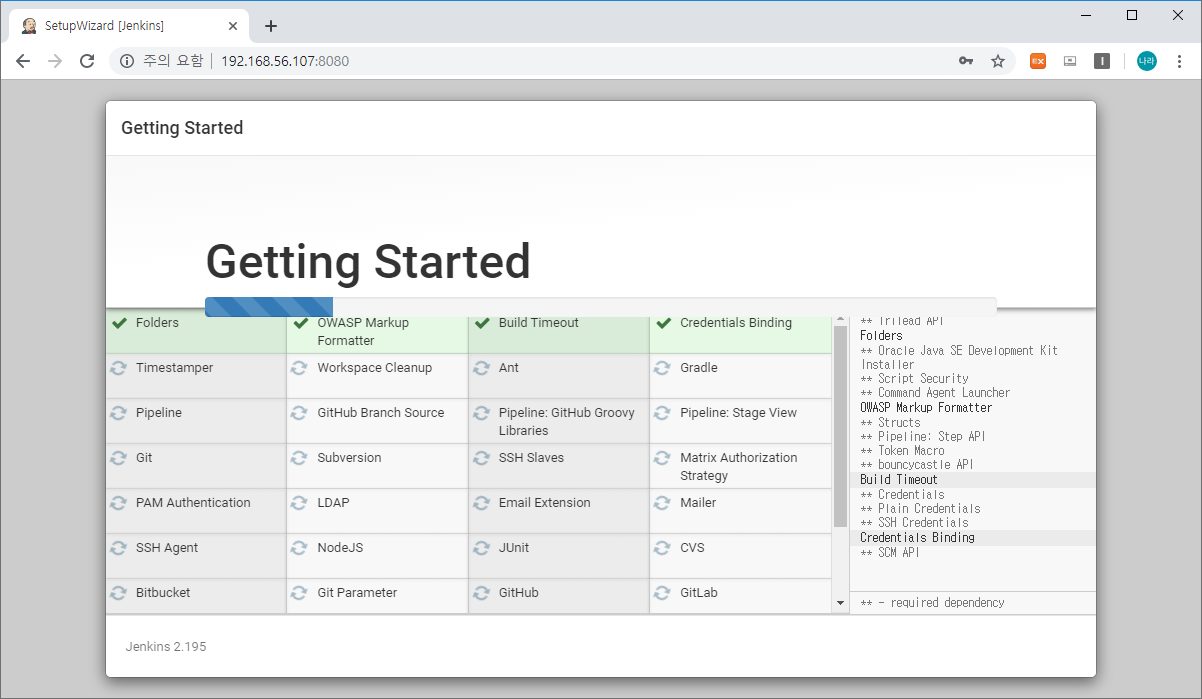Click the '** SSH Credentials' log line
This screenshot has height=699, width=1202.
coord(914,523)
